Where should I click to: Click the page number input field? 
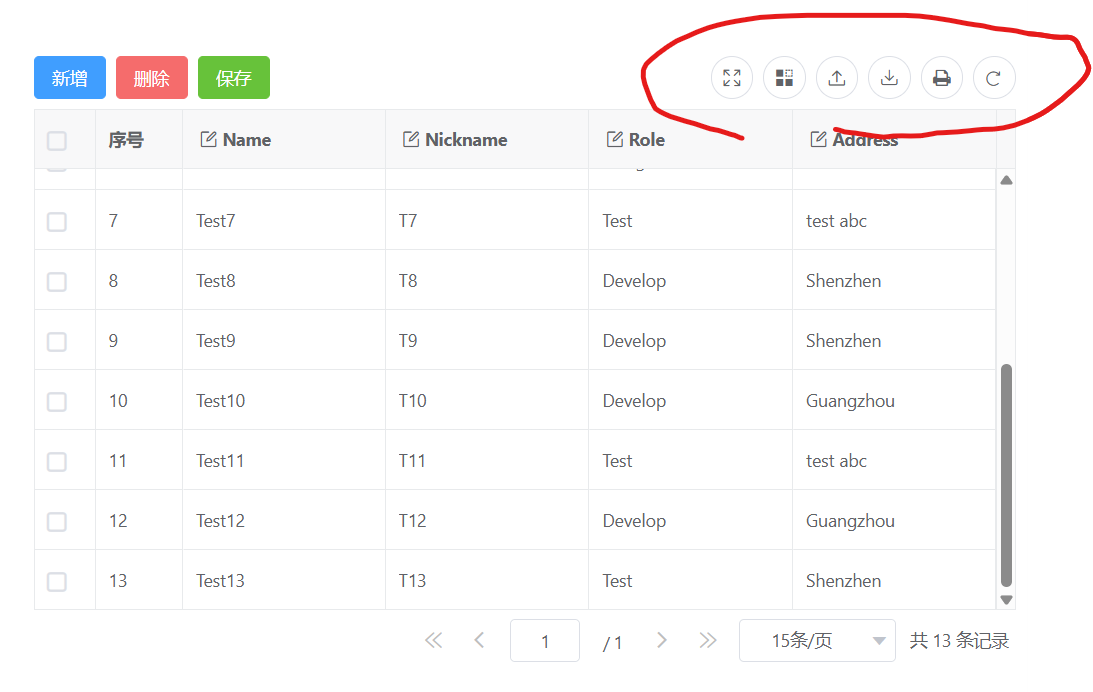[x=545, y=641]
